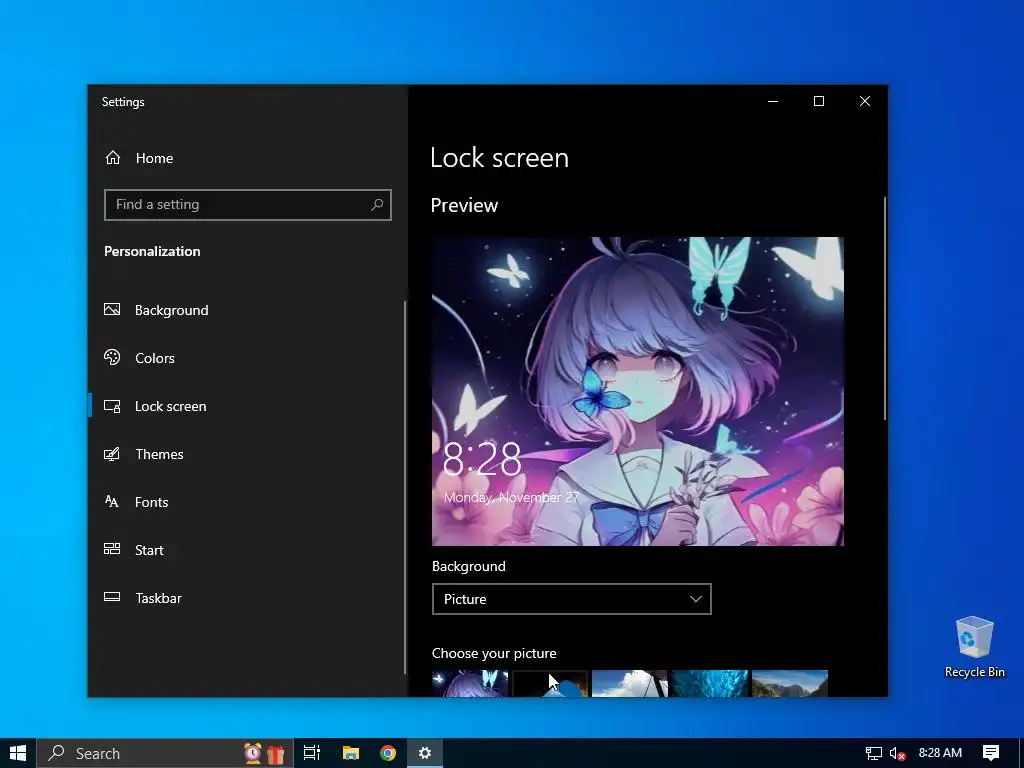Click the Themes brush icon
The width and height of the screenshot is (1024, 768).
112,454
